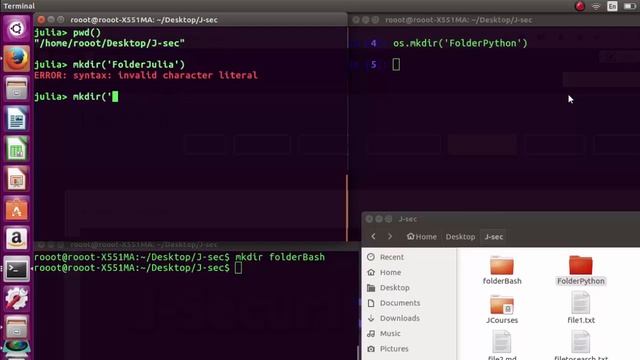
Task: Click the os.mkdir('FolderPython') code line
Action: pyautogui.click(x=460, y=43)
